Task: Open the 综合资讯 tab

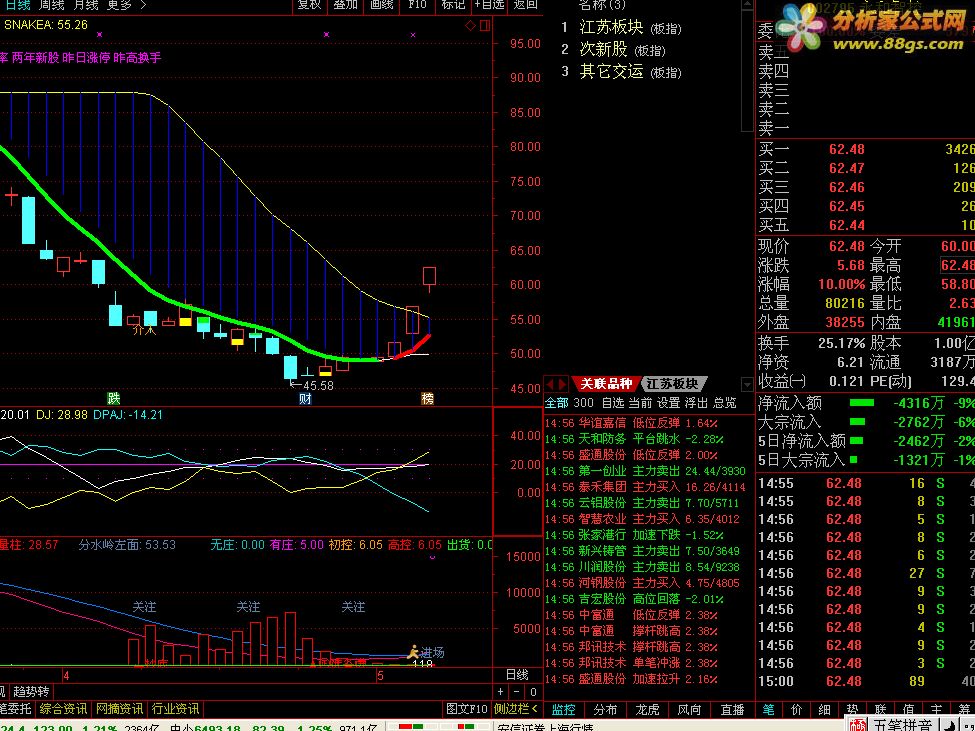Action: click(63, 709)
